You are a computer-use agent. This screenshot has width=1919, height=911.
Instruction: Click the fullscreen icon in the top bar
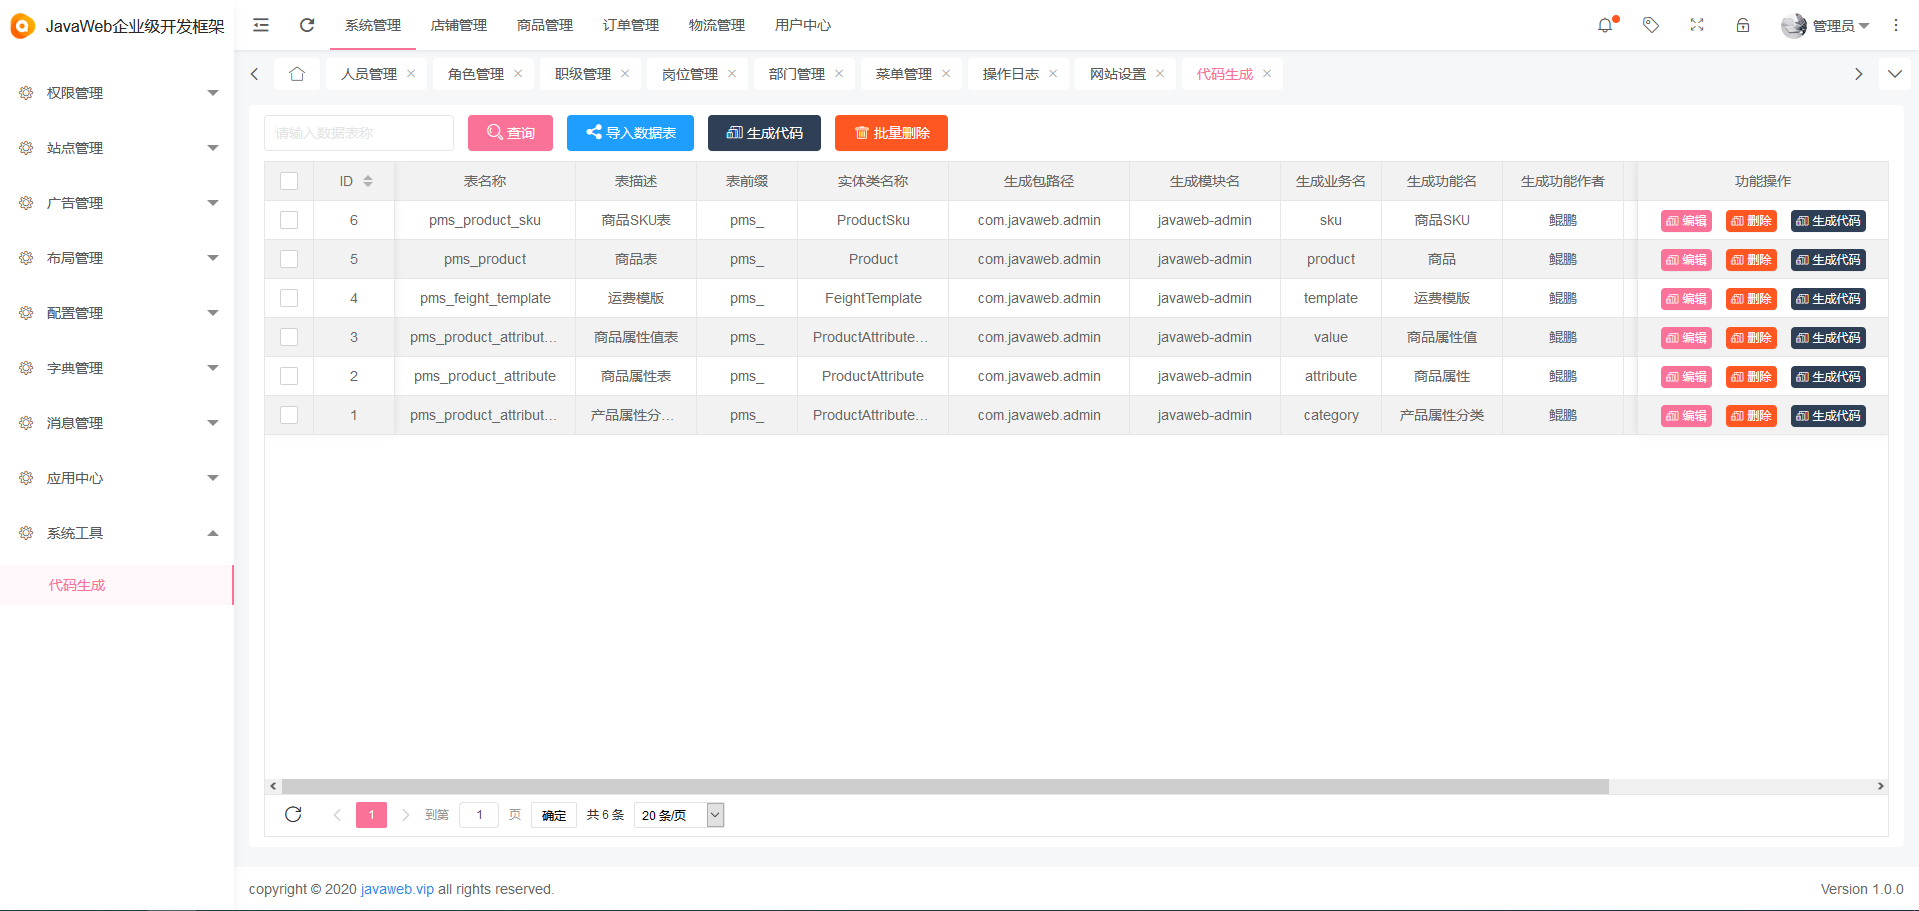coord(1696,25)
